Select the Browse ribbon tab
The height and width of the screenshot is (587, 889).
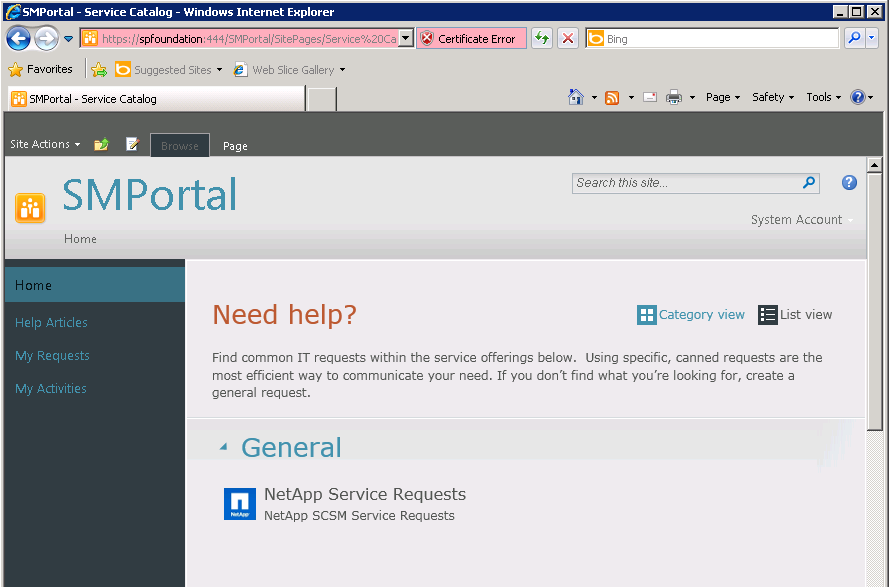click(x=180, y=146)
